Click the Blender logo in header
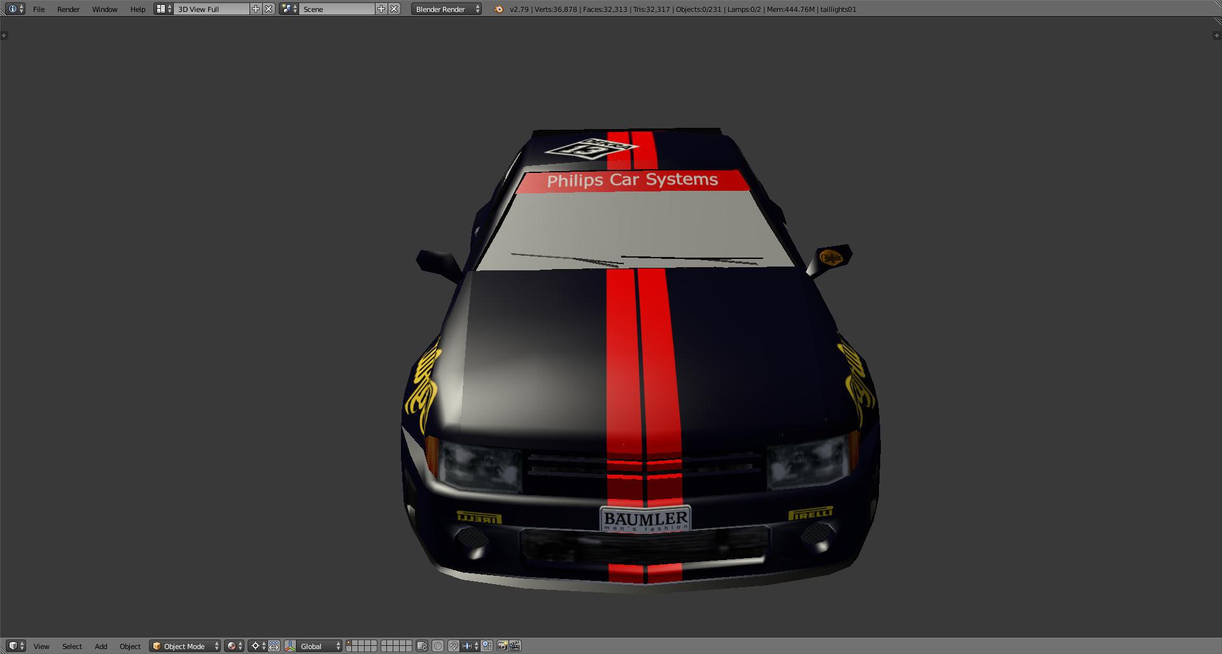 click(499, 9)
